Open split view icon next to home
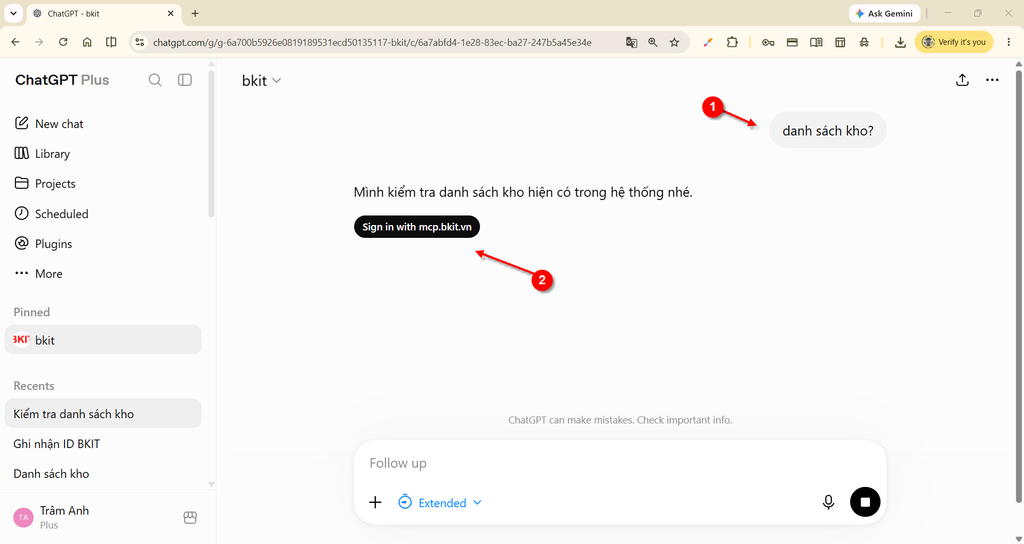This screenshot has height=544, width=1024. 111,42
